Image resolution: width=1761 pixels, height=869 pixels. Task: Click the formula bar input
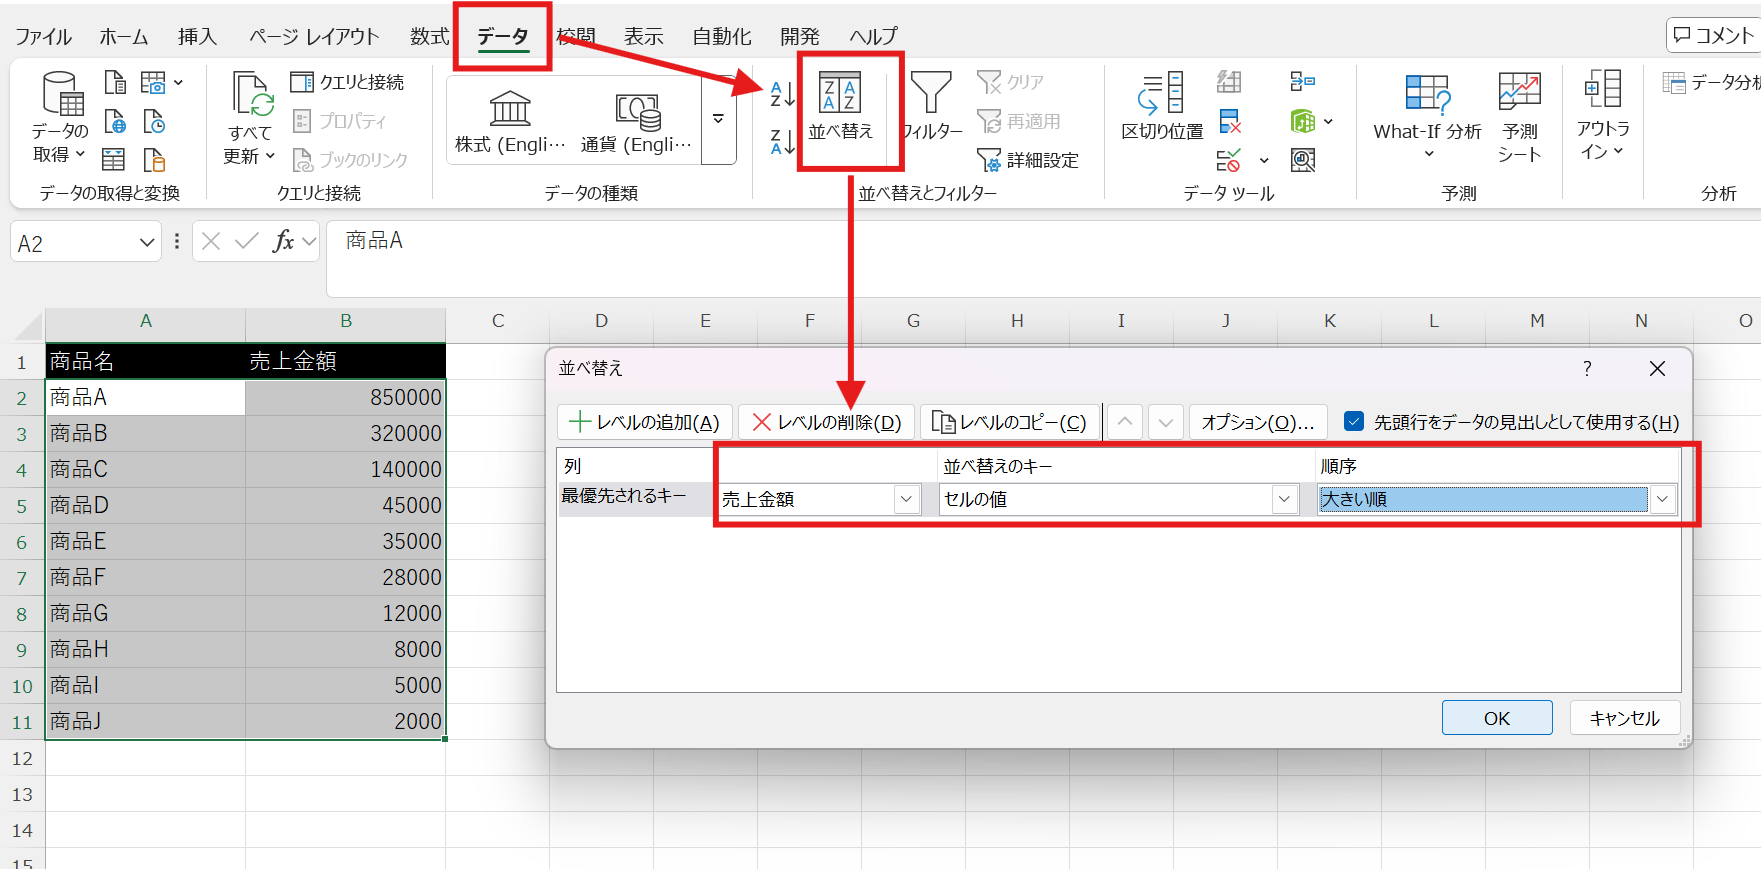coord(1043,258)
